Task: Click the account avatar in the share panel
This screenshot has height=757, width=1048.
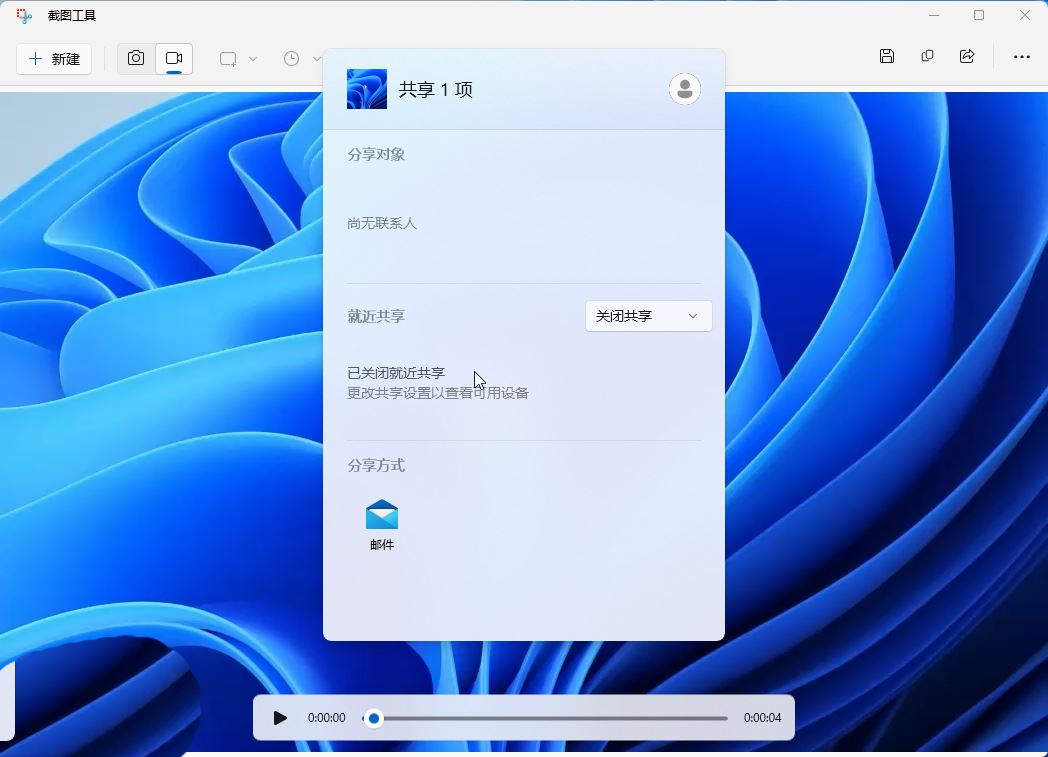Action: tap(685, 89)
